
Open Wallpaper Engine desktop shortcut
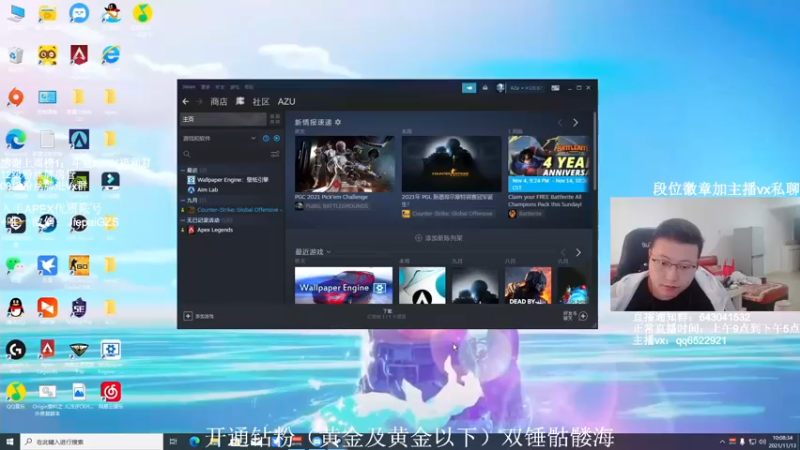click(111, 350)
